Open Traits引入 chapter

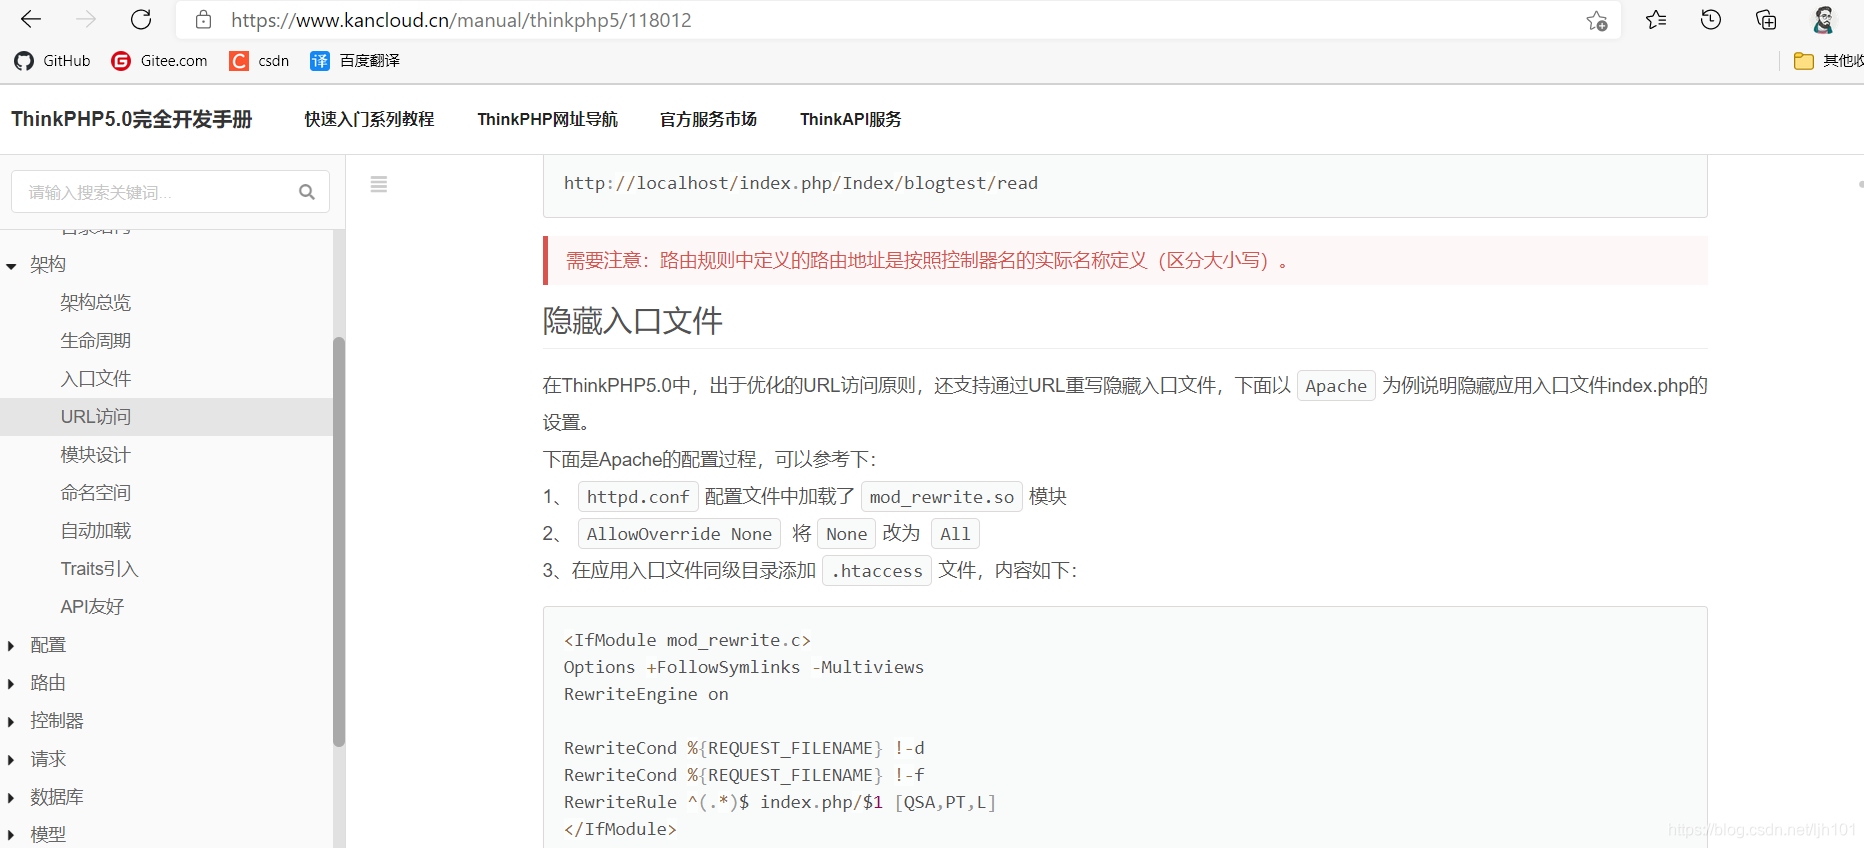pos(99,569)
